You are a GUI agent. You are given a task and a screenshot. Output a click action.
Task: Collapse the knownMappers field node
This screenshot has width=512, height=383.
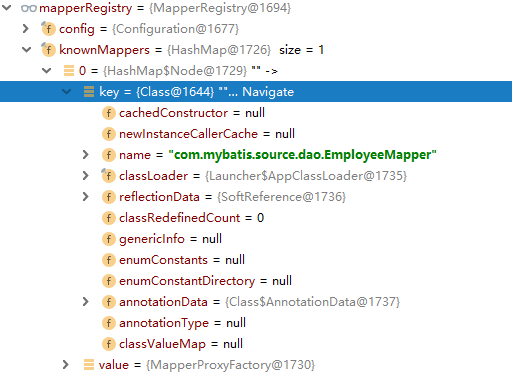coord(27,50)
